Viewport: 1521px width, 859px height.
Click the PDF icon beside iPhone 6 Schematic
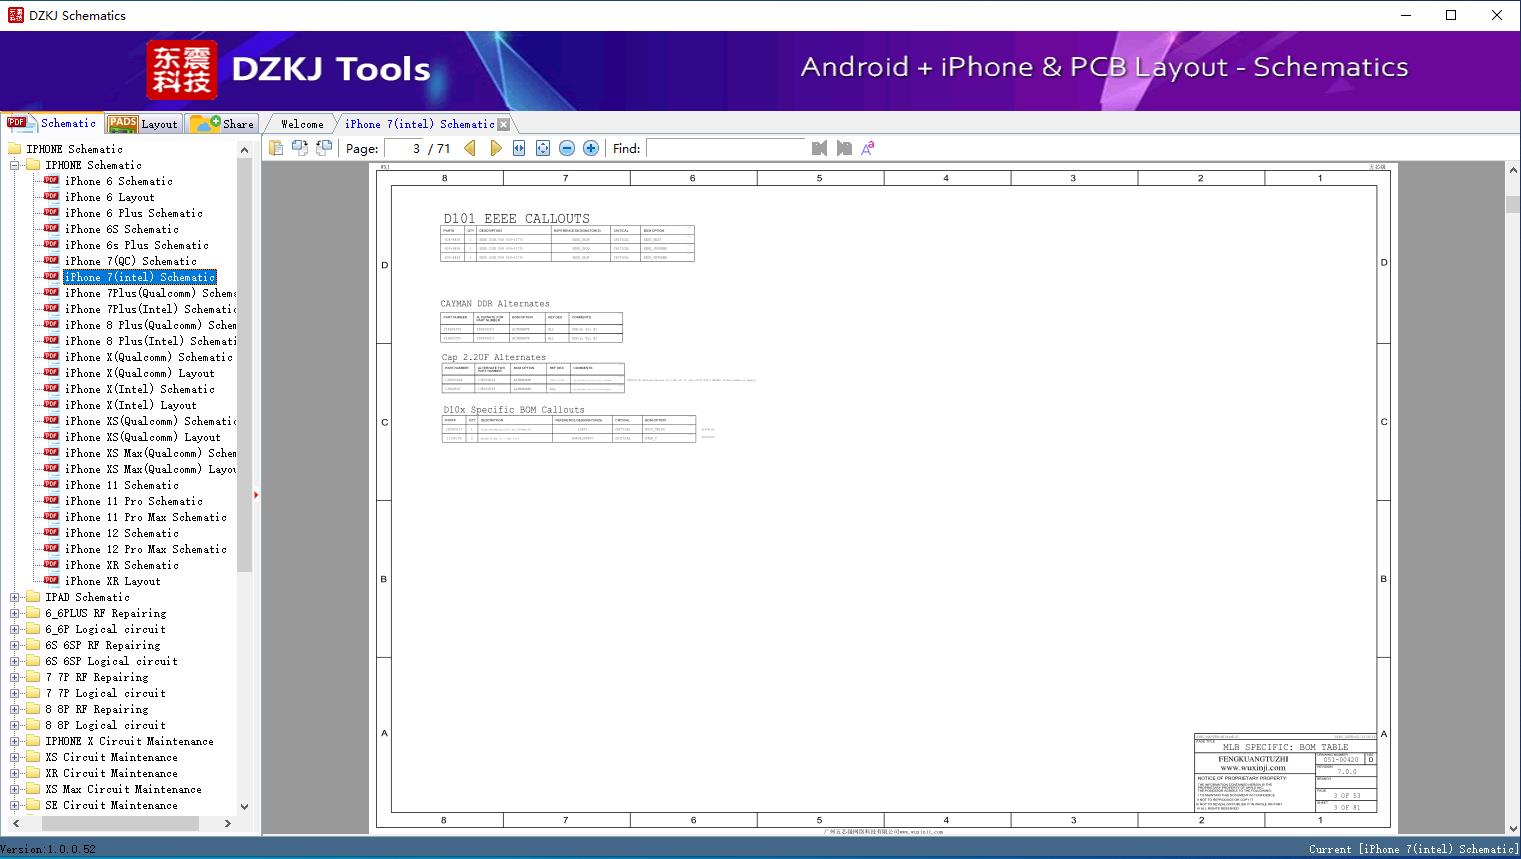click(51, 181)
